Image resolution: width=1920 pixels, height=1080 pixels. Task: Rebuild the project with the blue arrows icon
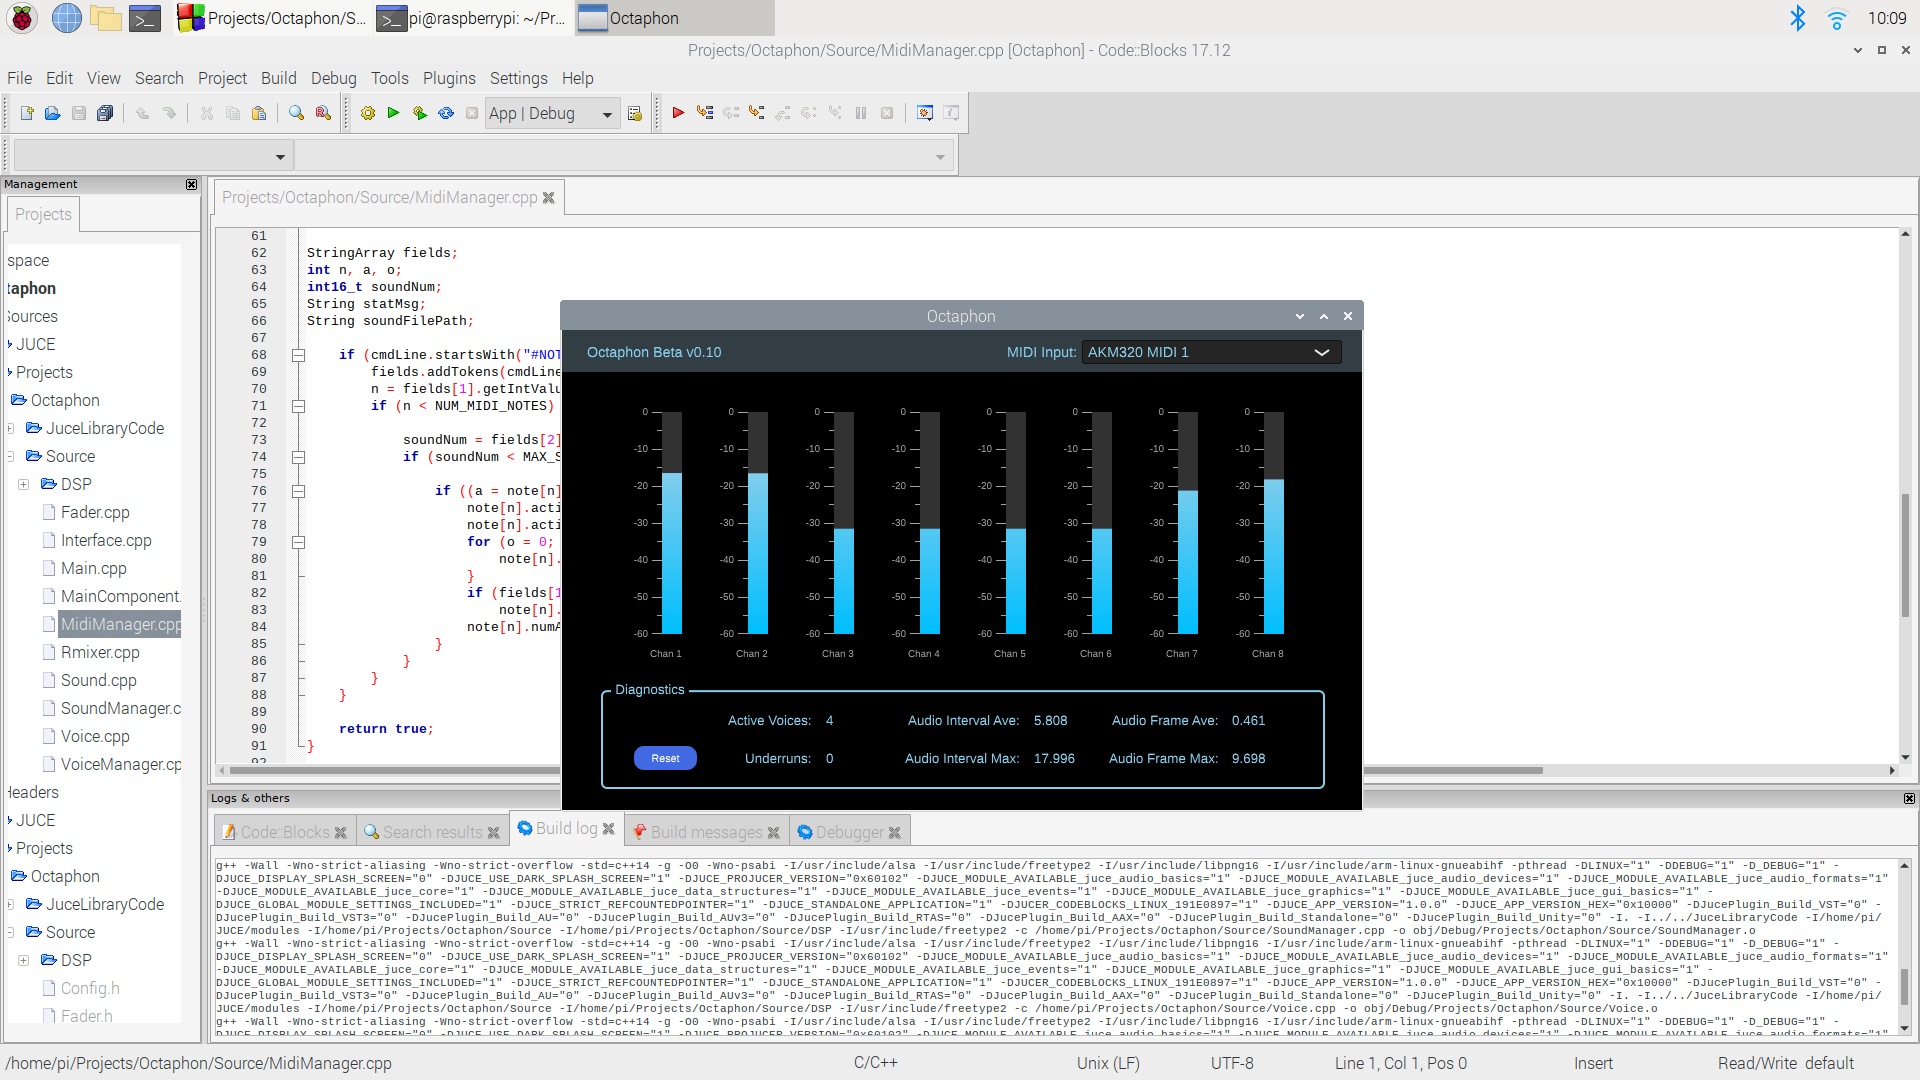(446, 113)
